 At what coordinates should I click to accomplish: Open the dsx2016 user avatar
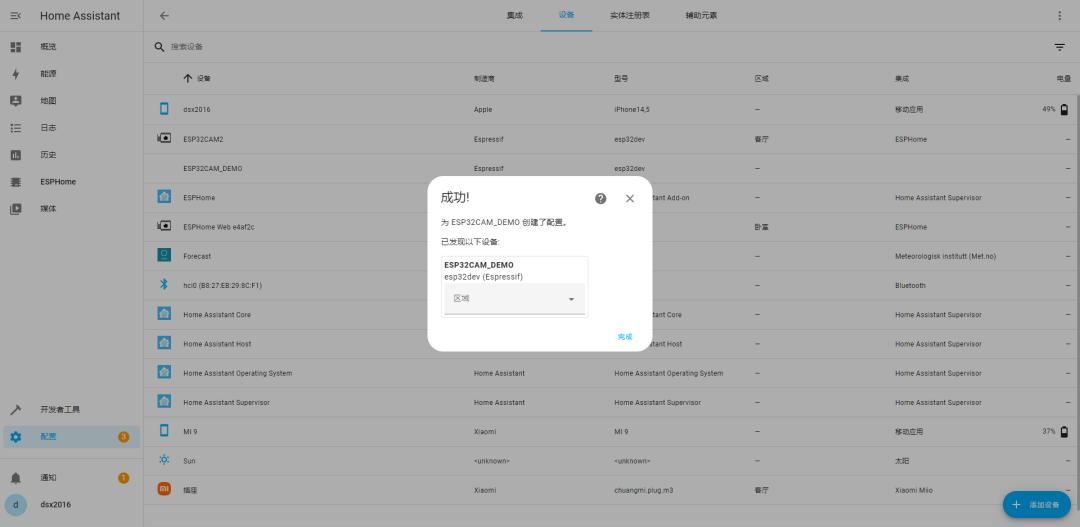(x=15, y=505)
